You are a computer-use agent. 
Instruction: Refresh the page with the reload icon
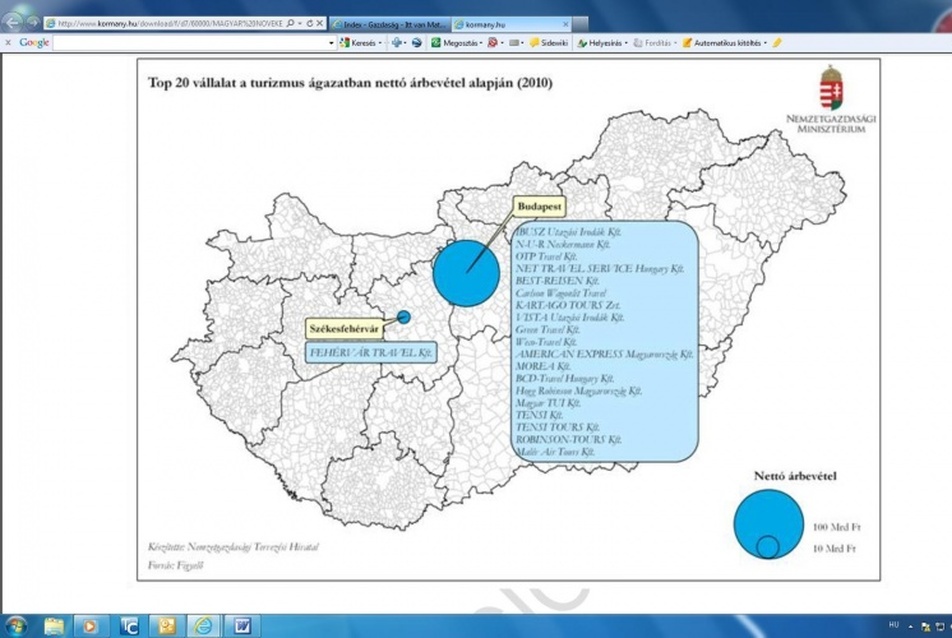coord(310,24)
